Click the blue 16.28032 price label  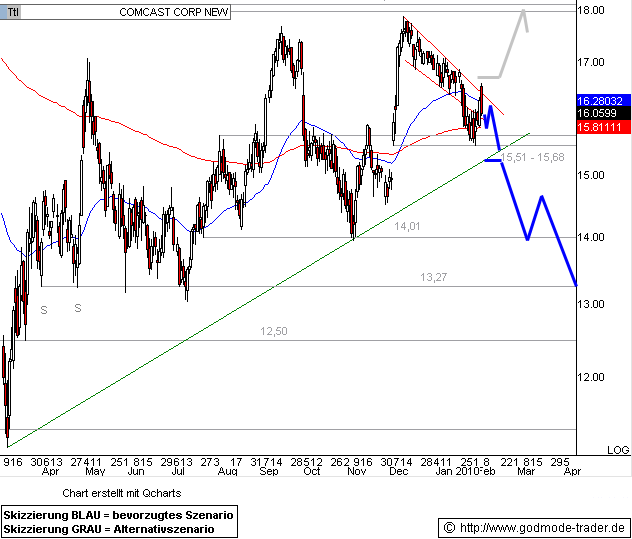pos(603,100)
